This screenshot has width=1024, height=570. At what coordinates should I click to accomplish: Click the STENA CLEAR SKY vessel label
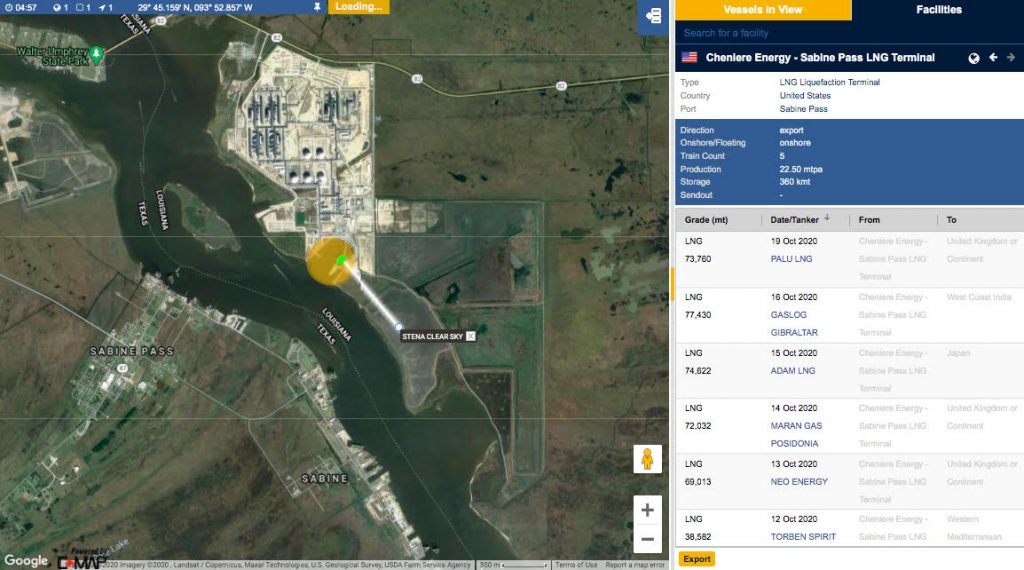(x=432, y=336)
